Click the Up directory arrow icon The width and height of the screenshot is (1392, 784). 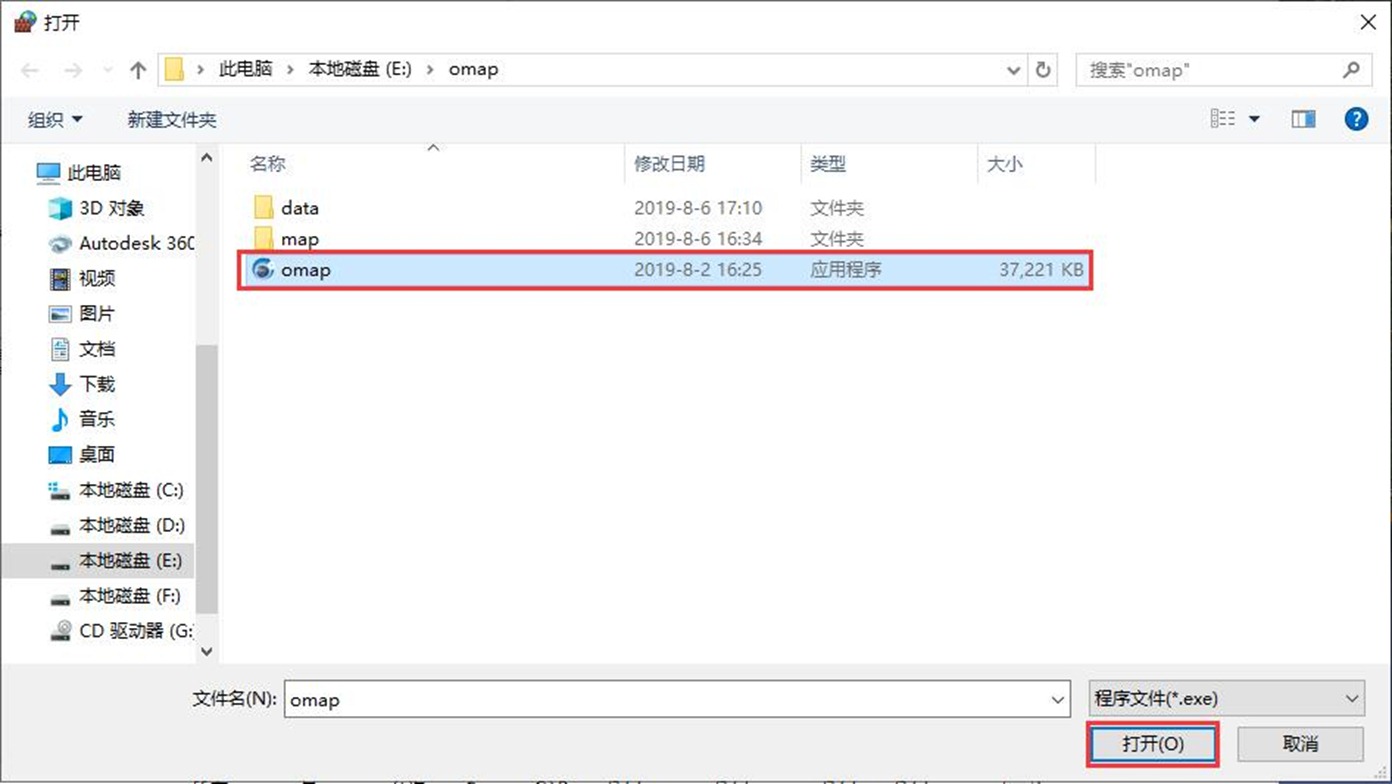tap(138, 70)
